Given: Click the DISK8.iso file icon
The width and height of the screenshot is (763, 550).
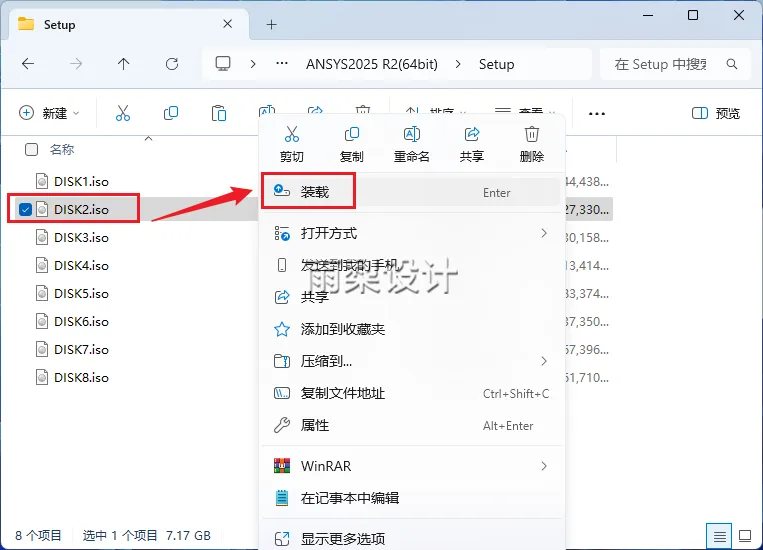Looking at the screenshot, I should pyautogui.click(x=42, y=377).
